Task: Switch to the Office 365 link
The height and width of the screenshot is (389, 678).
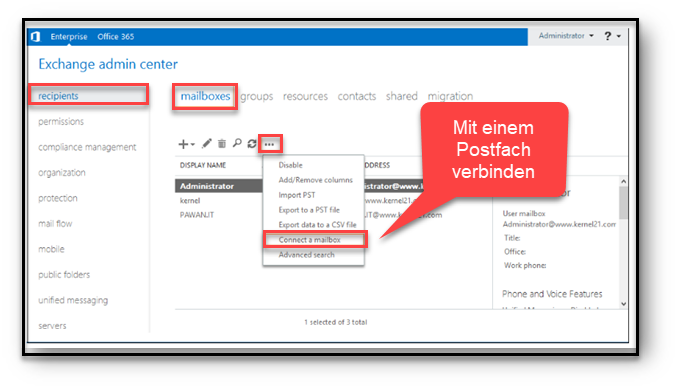Action: pos(115,37)
